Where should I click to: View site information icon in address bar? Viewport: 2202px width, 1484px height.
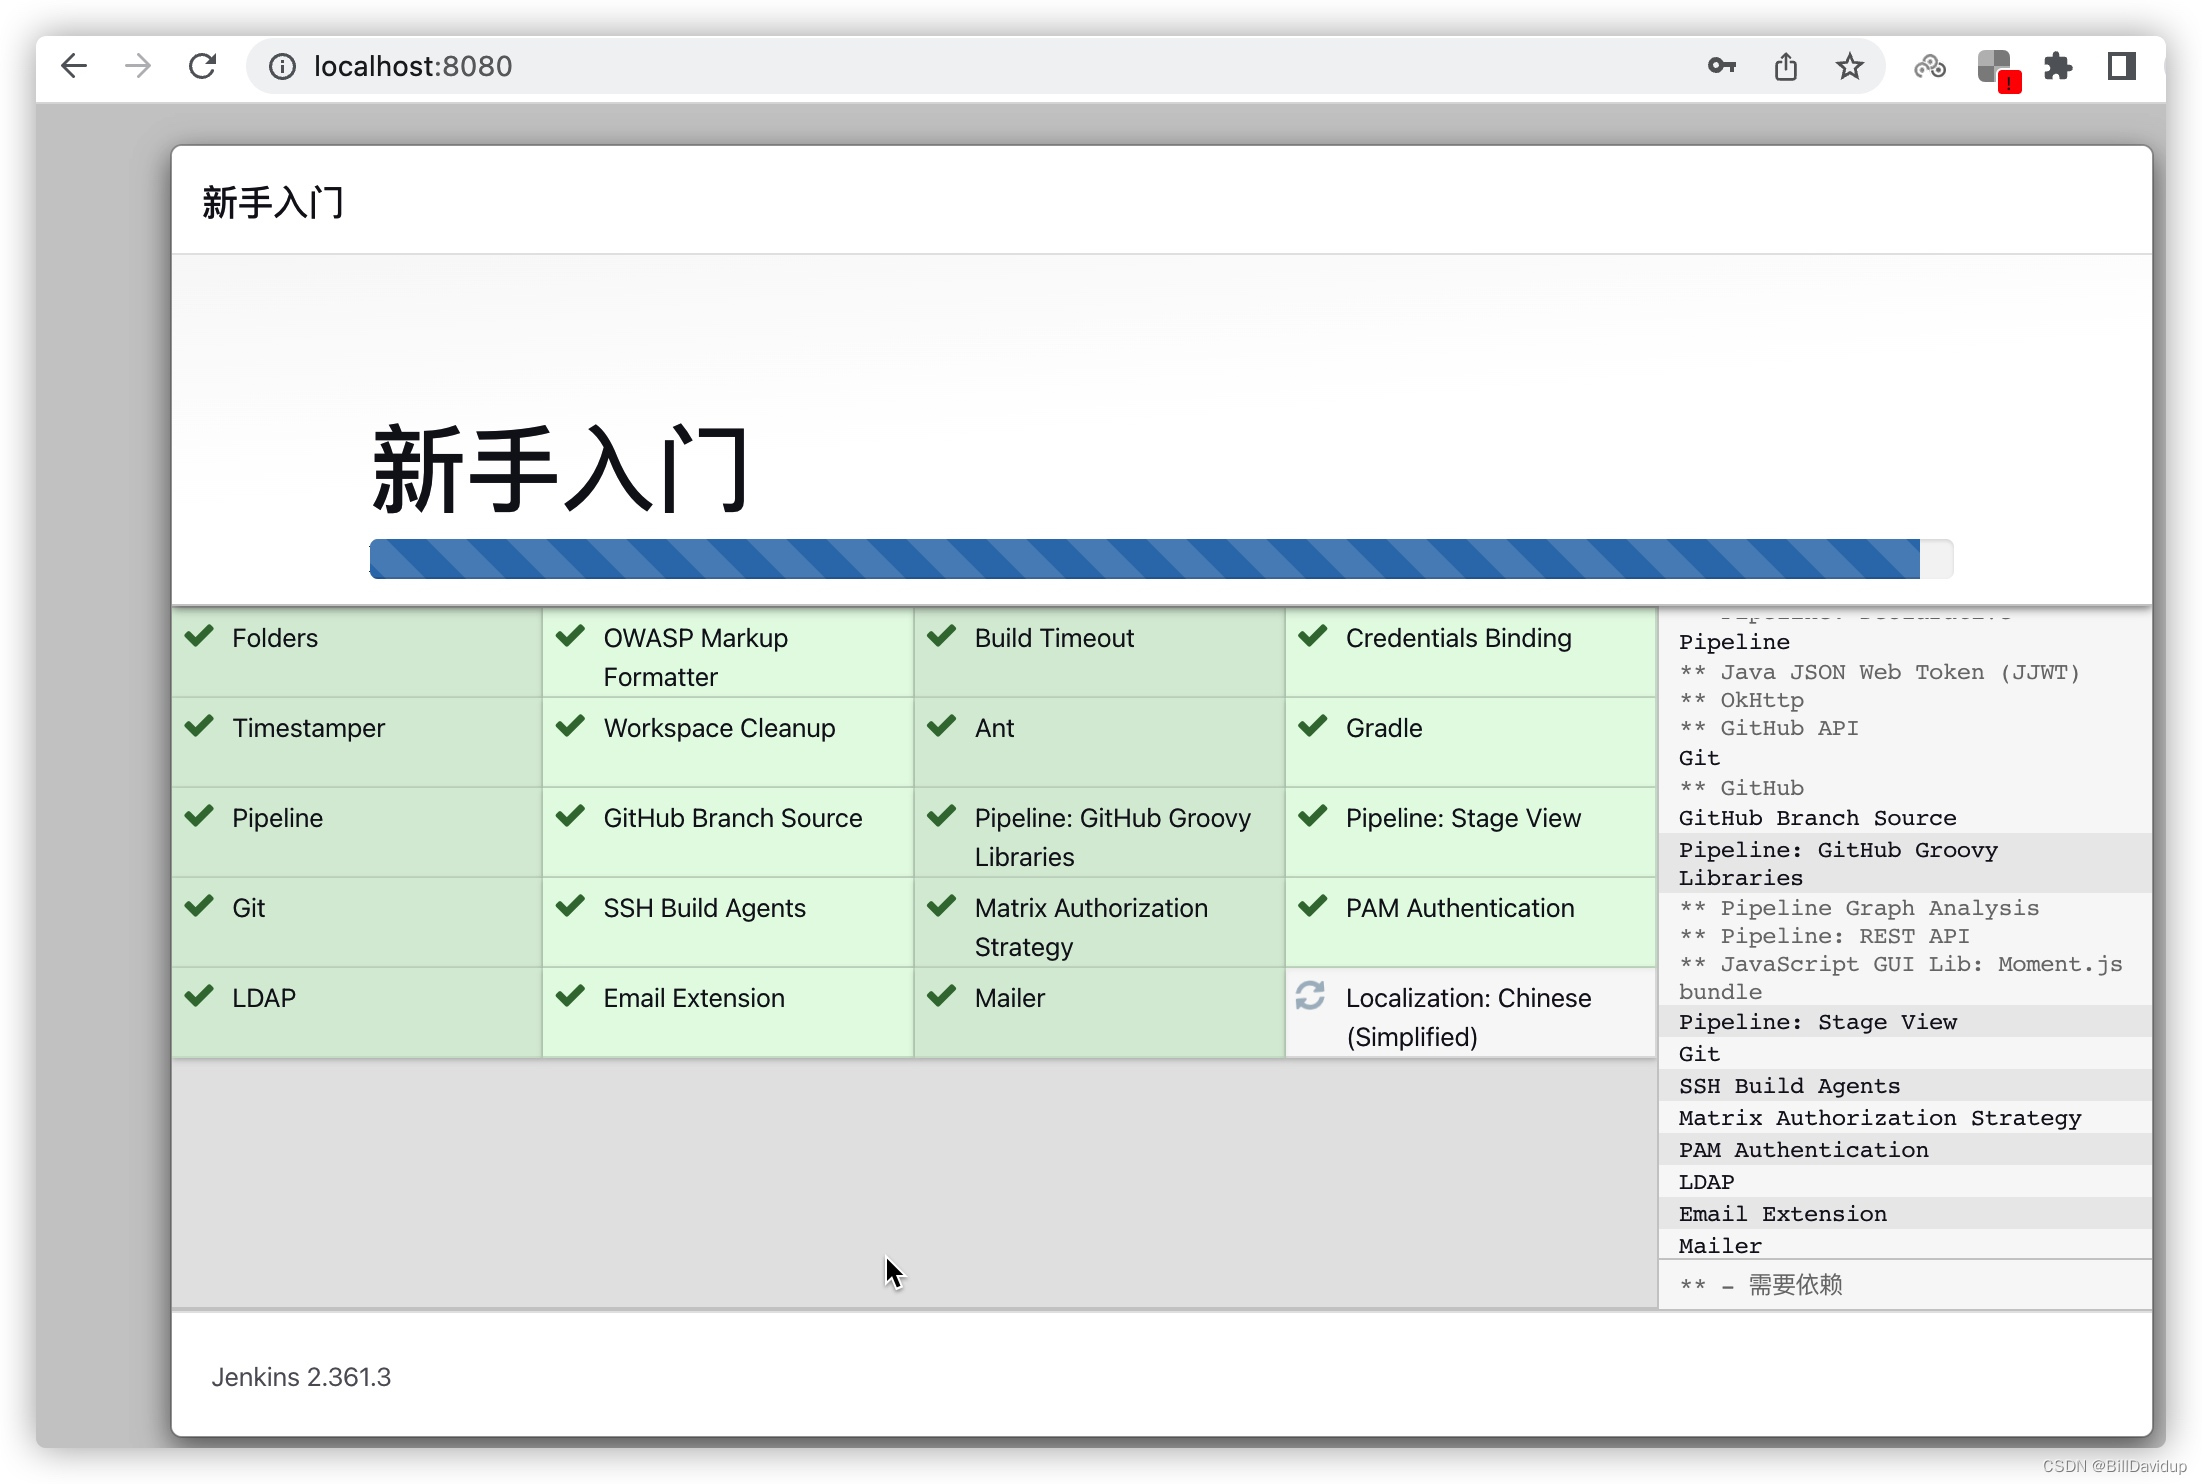[x=282, y=66]
